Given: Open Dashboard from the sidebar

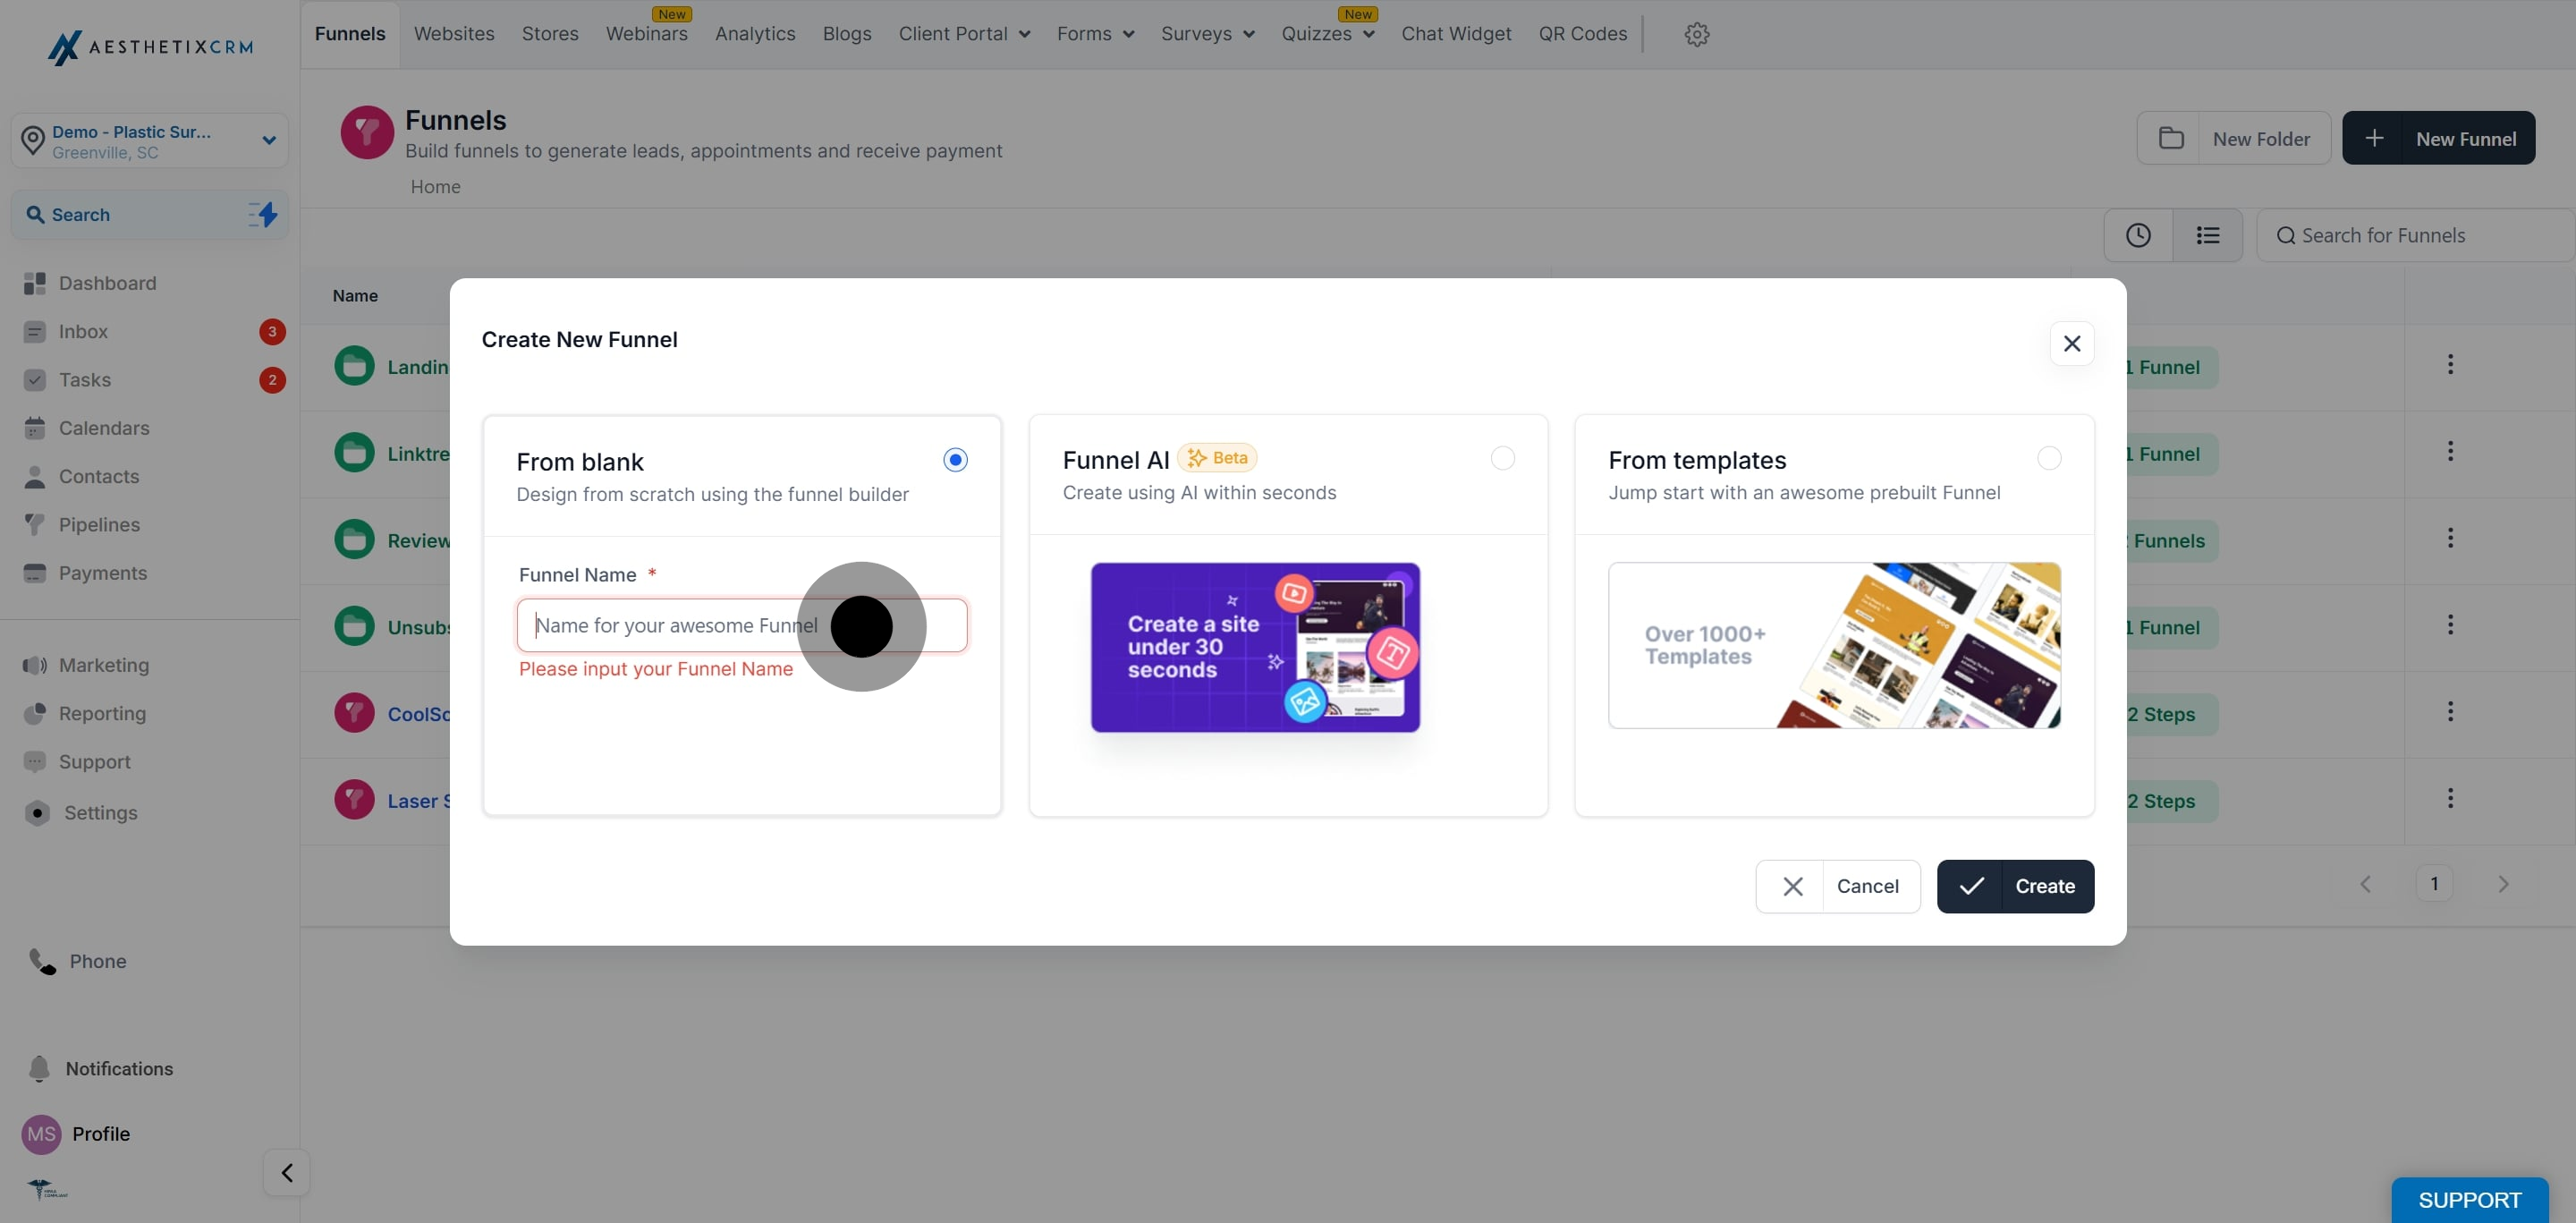Looking at the screenshot, I should 107,283.
